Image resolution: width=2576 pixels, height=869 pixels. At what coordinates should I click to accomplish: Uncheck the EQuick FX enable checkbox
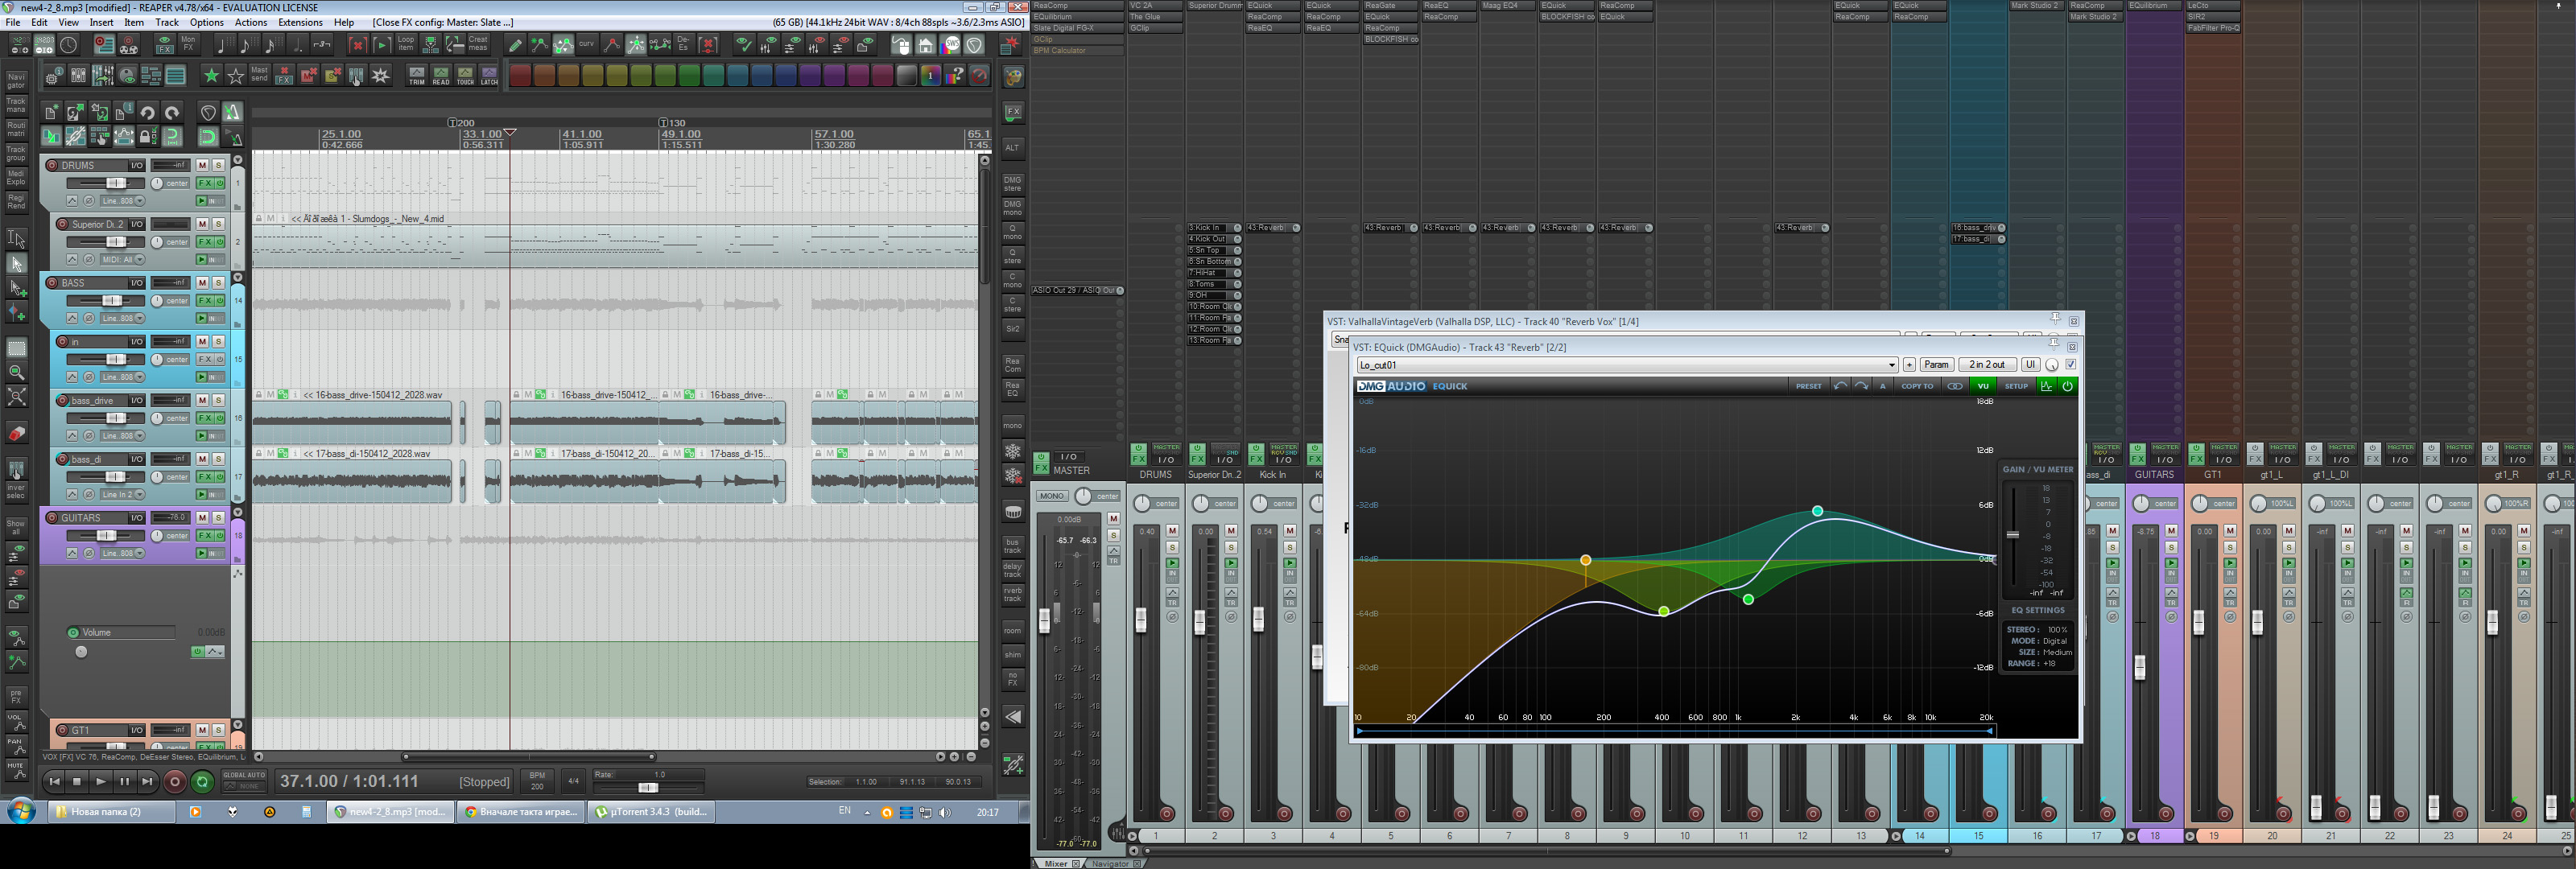pyautogui.click(x=2071, y=365)
